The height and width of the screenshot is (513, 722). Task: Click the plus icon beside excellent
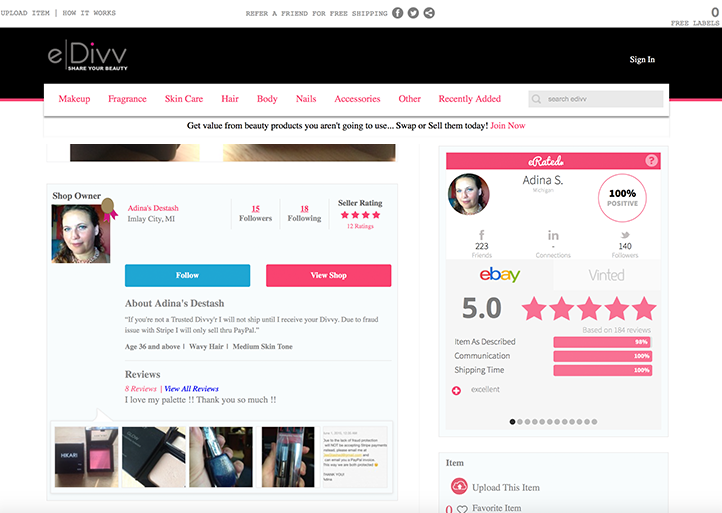[456, 391]
